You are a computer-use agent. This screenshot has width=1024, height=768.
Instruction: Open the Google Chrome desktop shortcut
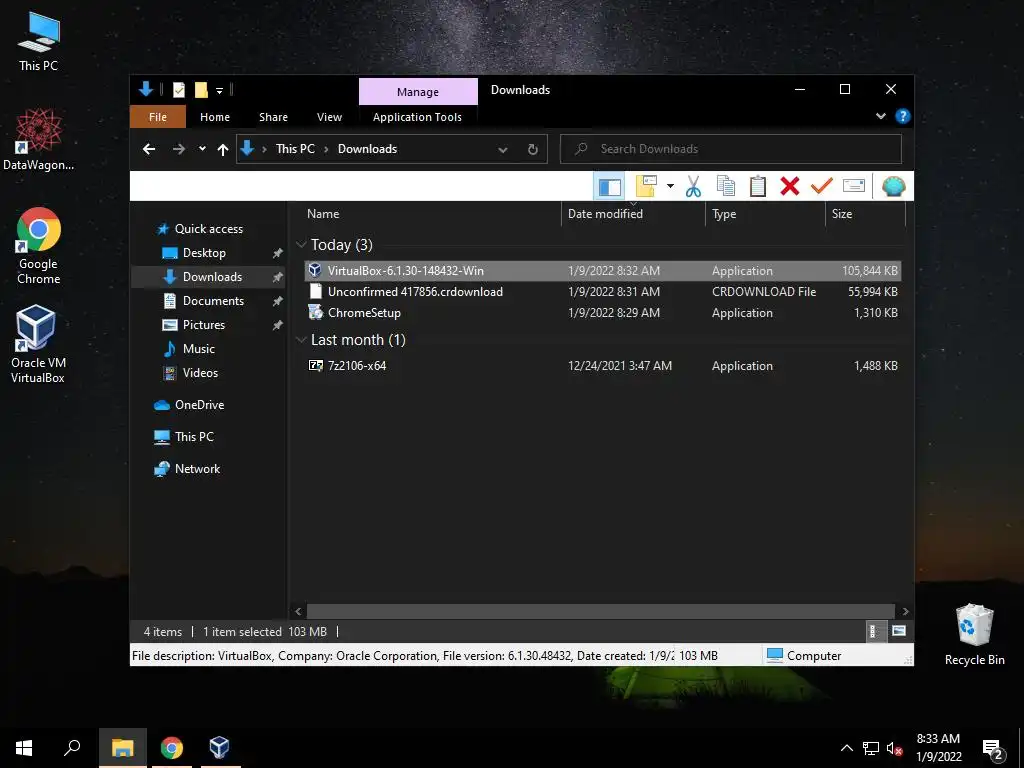39,246
